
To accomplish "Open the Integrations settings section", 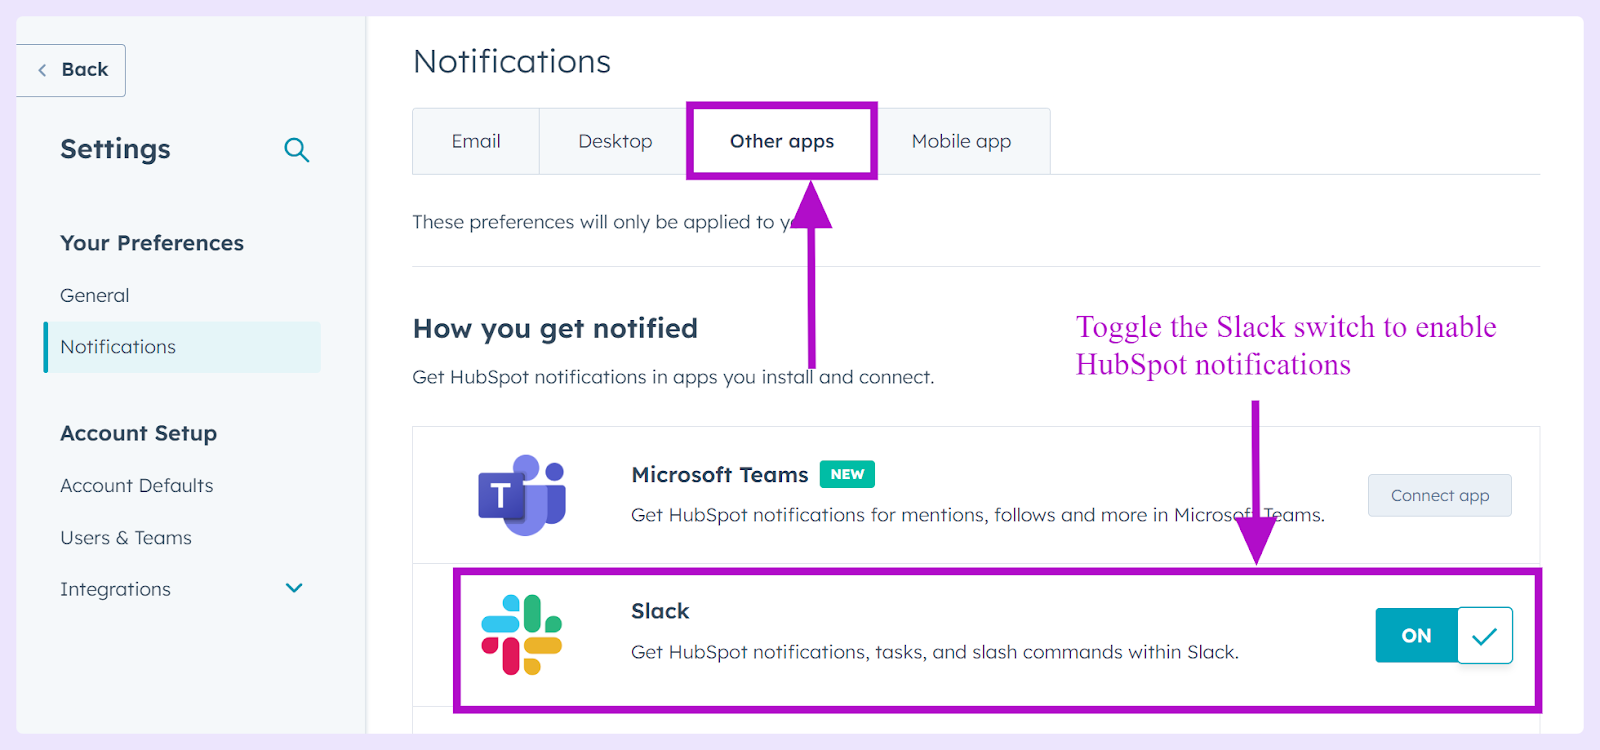I will (x=115, y=589).
